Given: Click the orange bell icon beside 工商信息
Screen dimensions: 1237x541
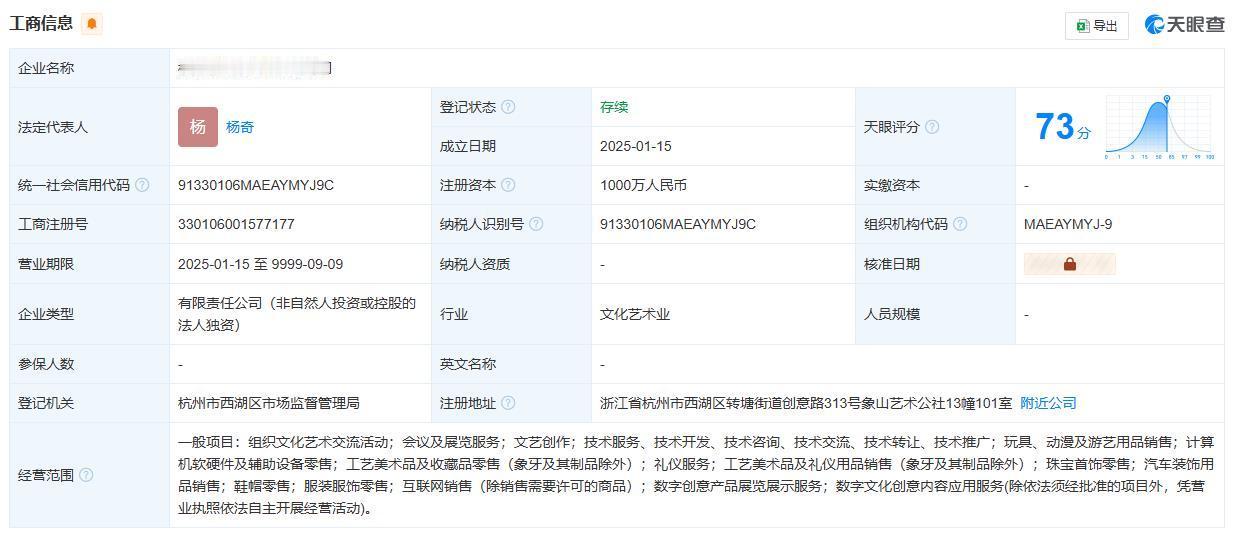Looking at the screenshot, I should click(92, 24).
